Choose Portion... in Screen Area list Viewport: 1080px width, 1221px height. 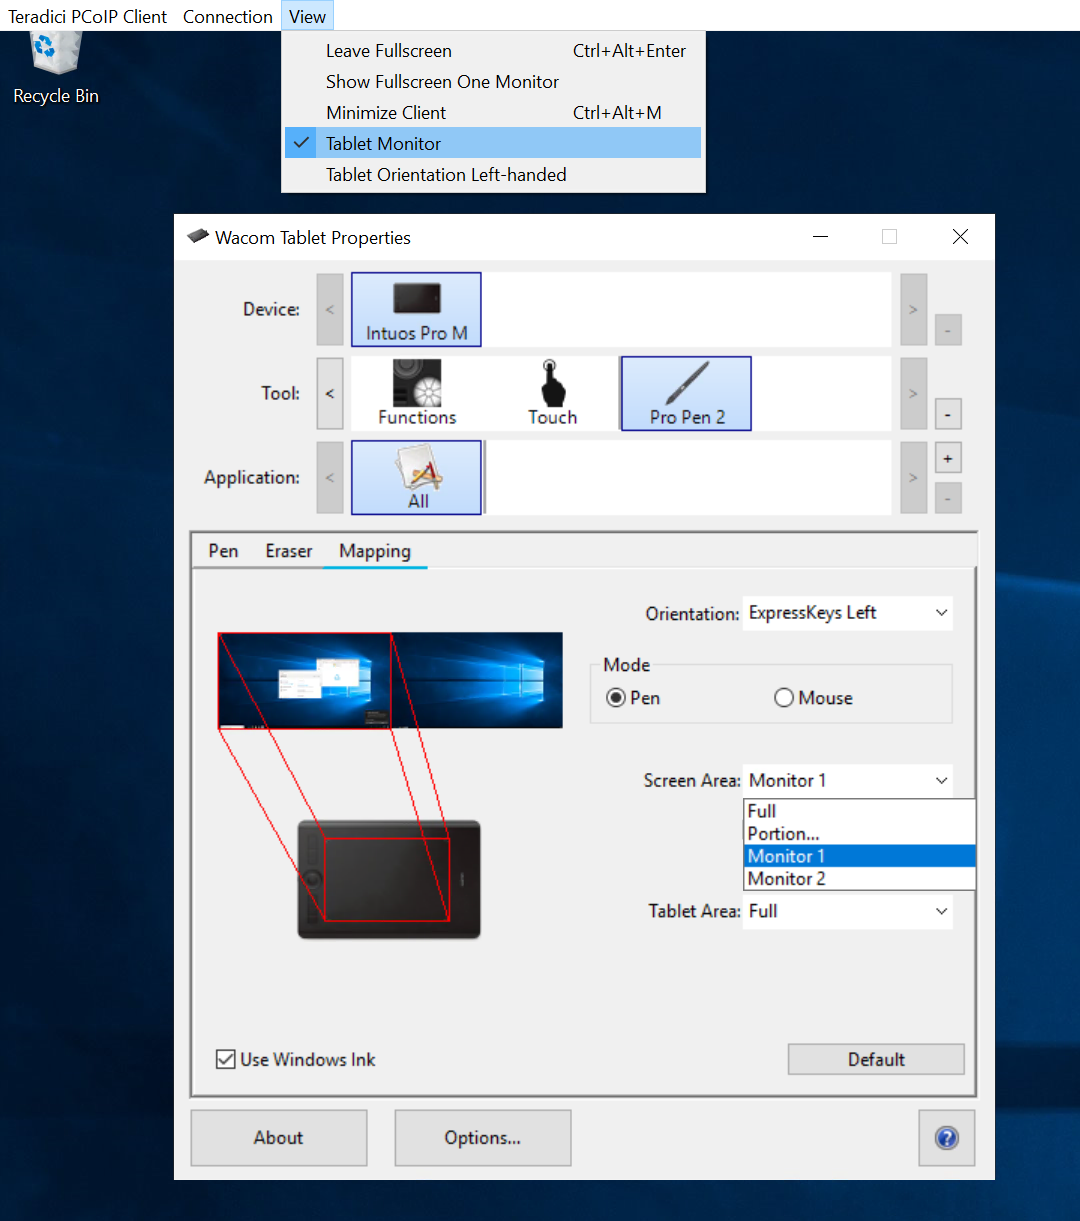click(x=860, y=834)
